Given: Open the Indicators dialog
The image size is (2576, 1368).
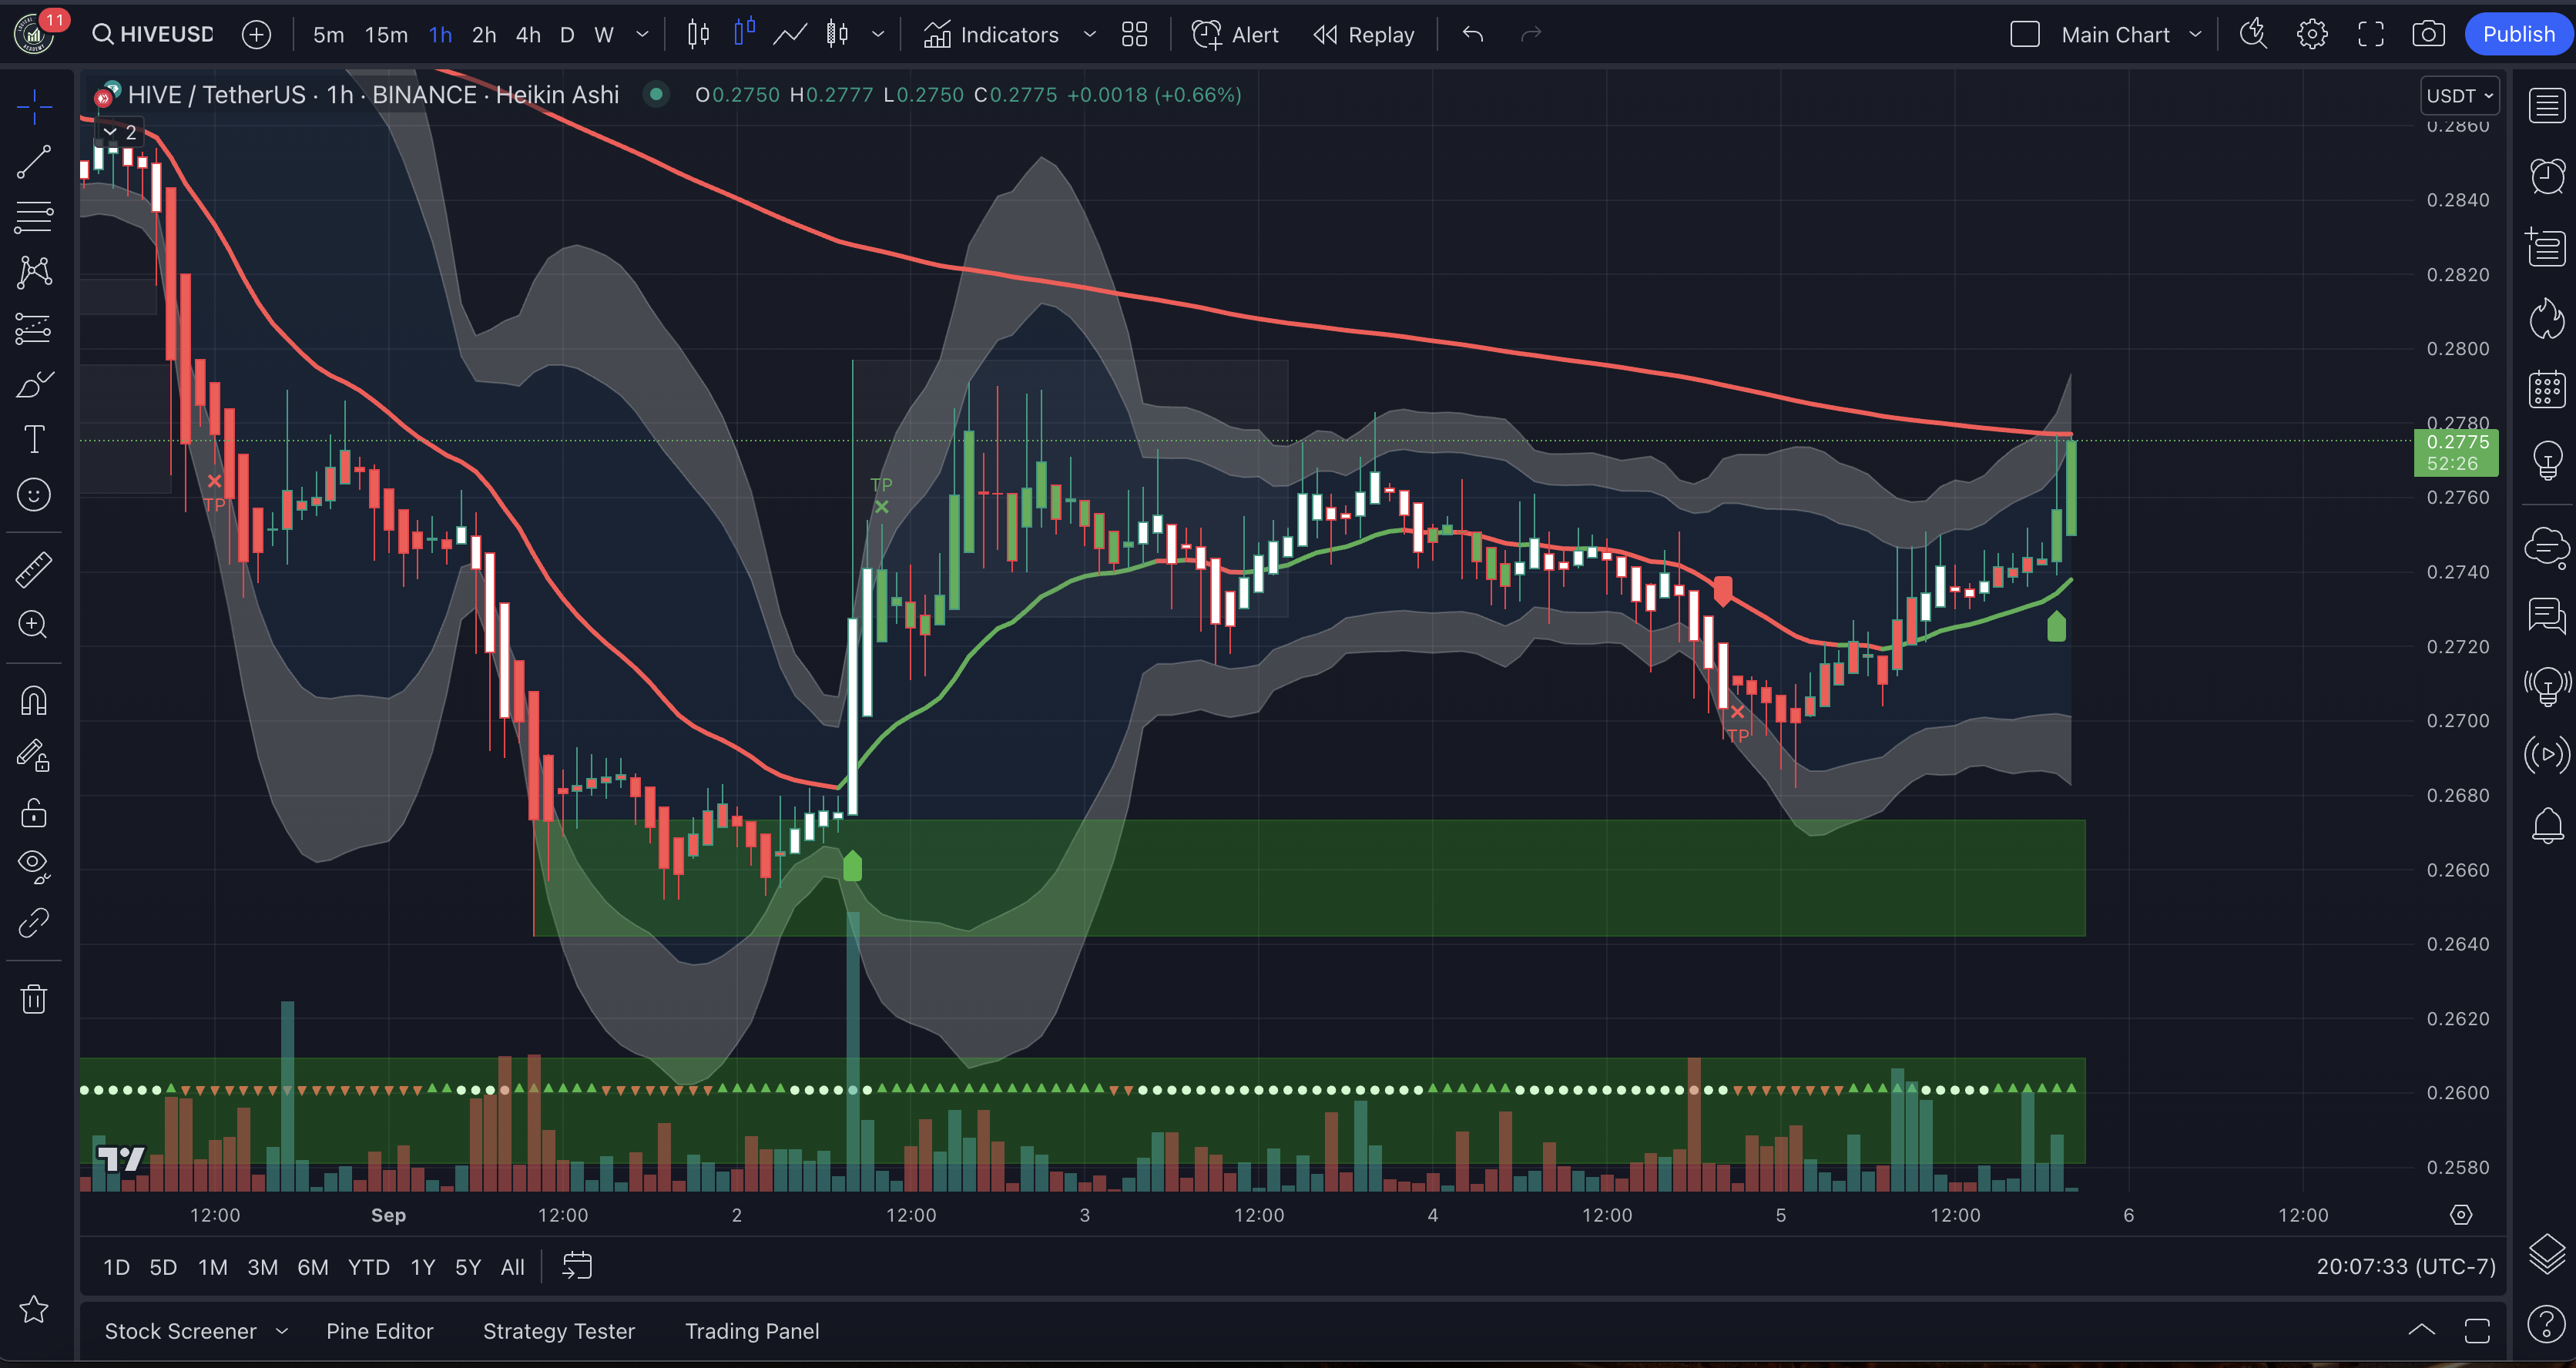Looking at the screenshot, I should click(x=991, y=35).
